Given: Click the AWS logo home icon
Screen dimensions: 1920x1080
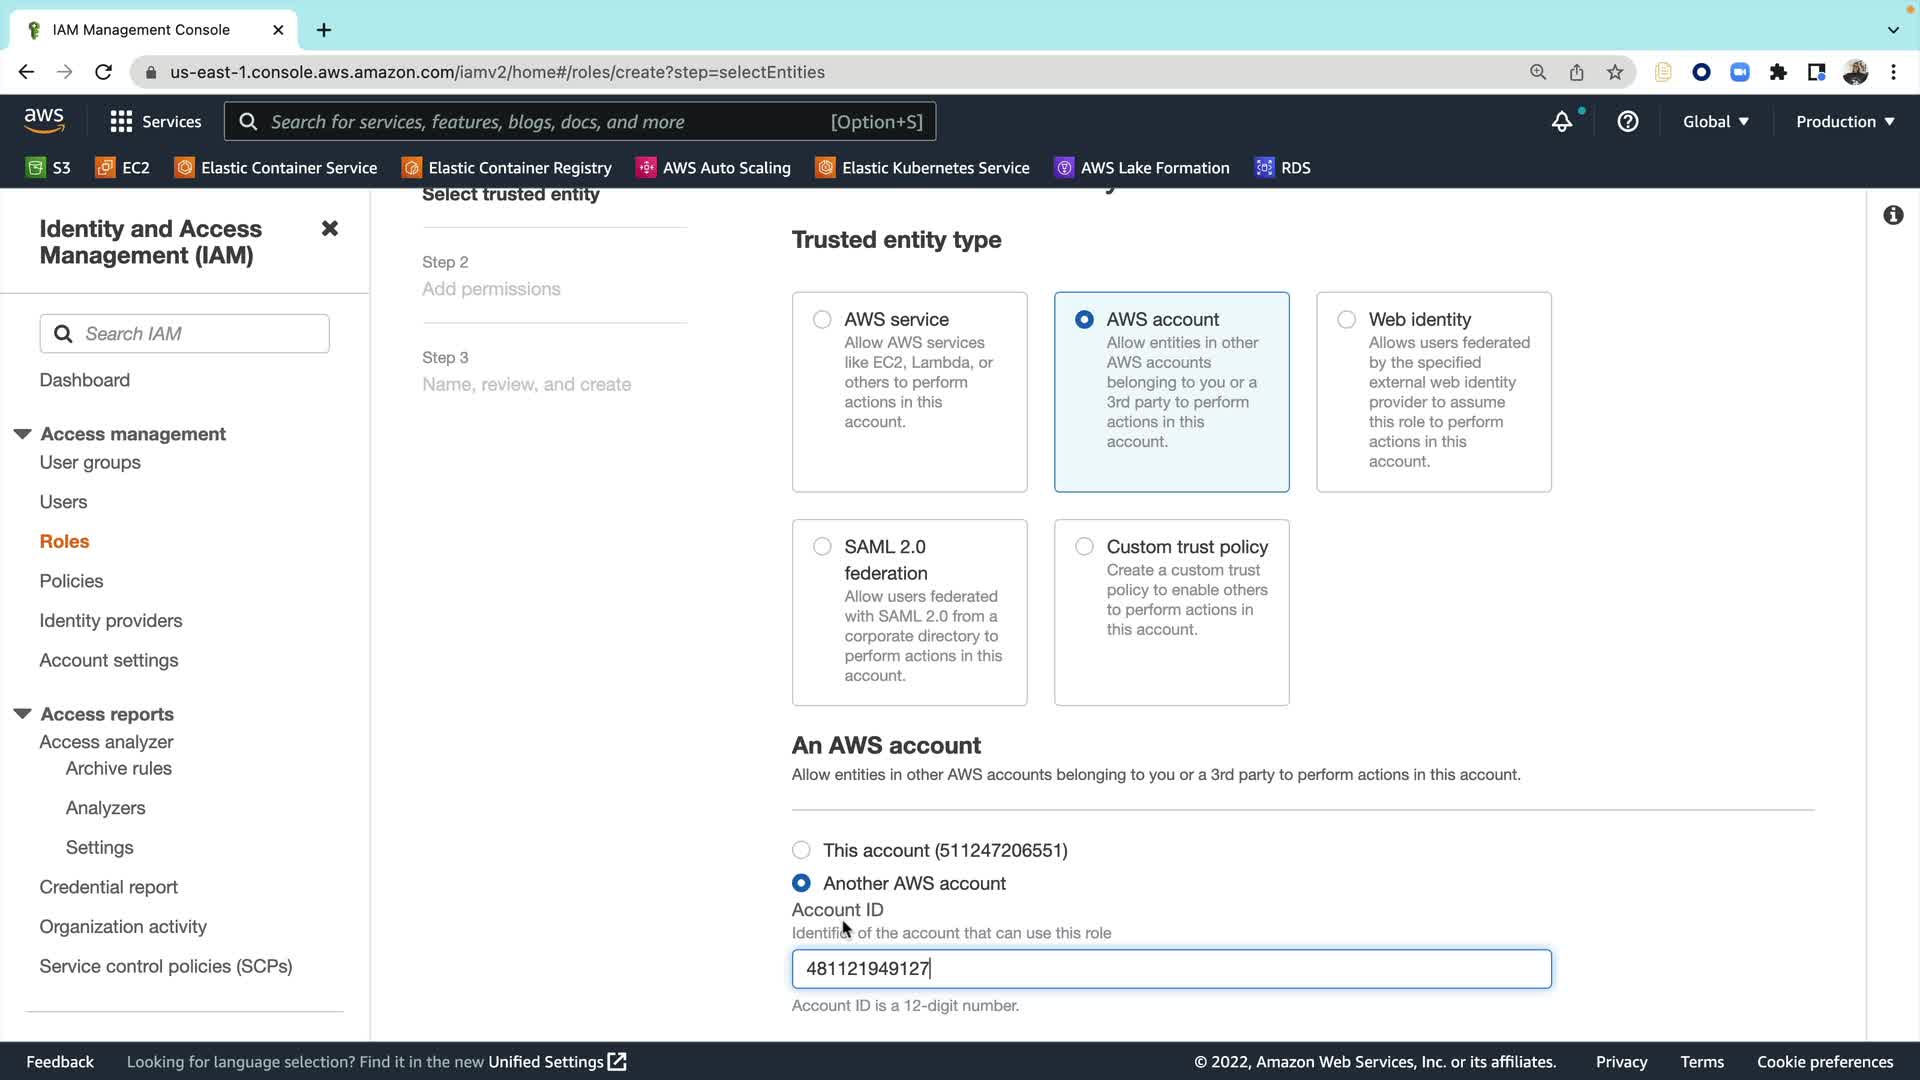Looking at the screenshot, I should coord(44,121).
